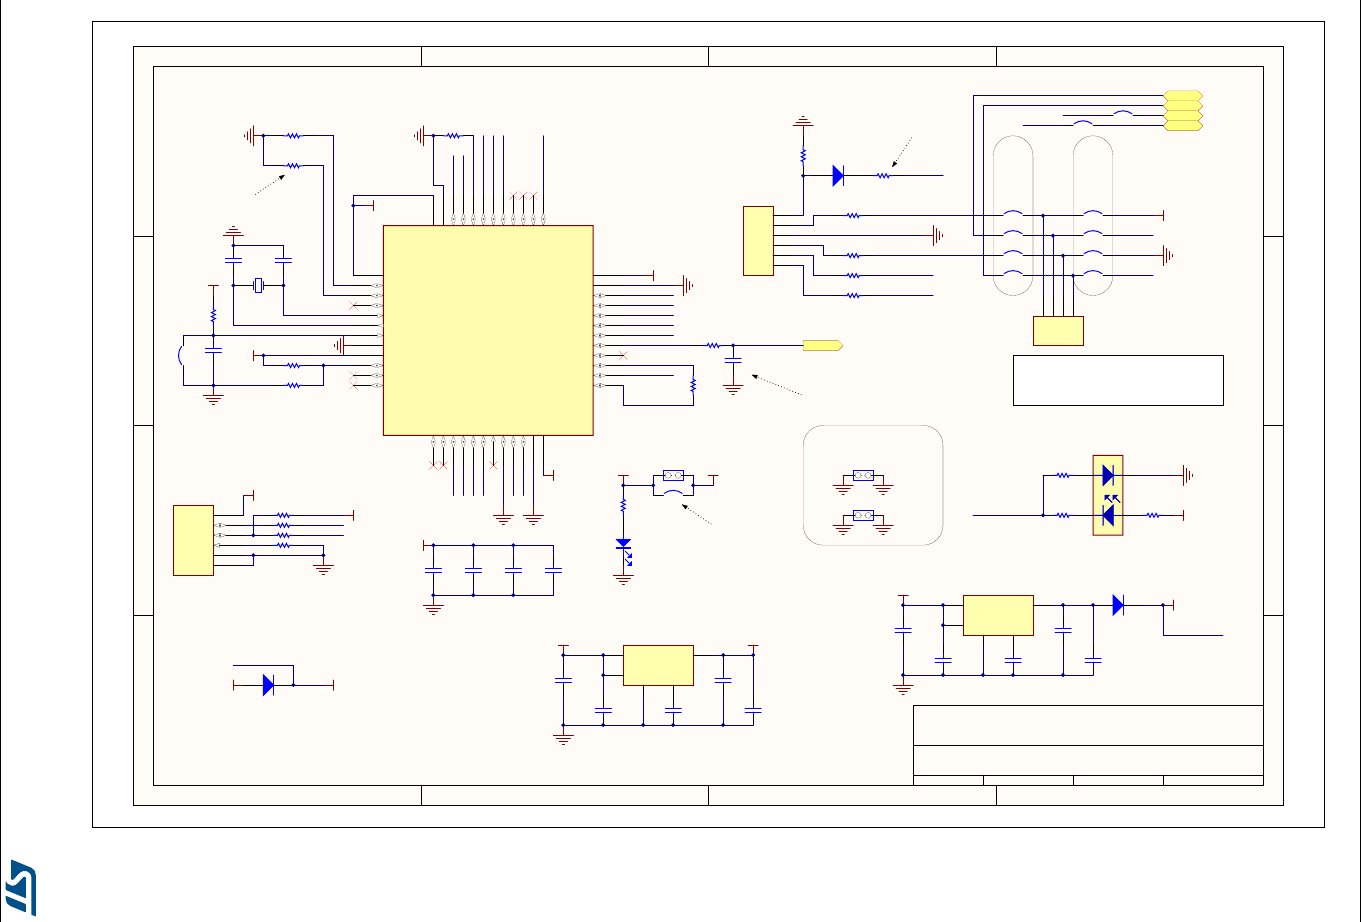The height and width of the screenshot is (922, 1361).
Task: Select the vertical resistor at IC's right edge
Action: [693, 385]
